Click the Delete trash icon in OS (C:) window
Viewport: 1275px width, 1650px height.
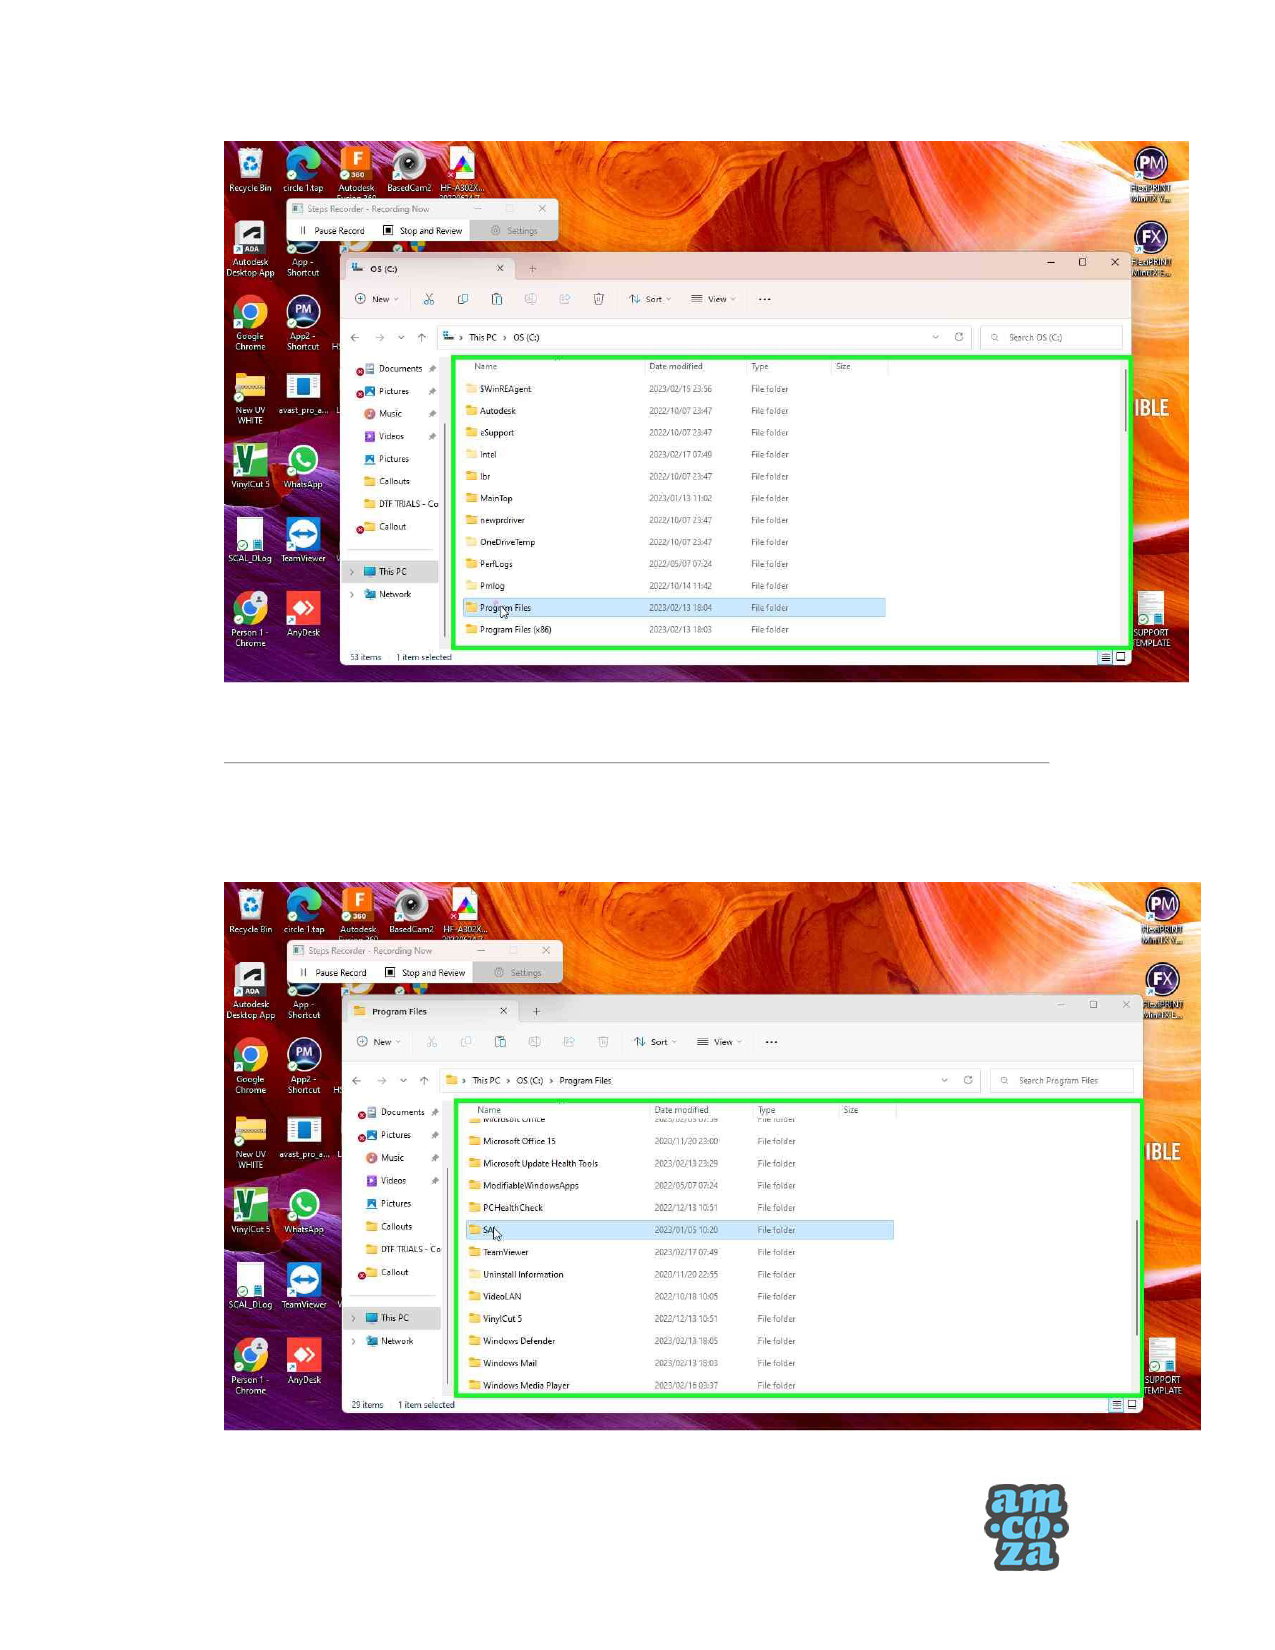click(598, 299)
